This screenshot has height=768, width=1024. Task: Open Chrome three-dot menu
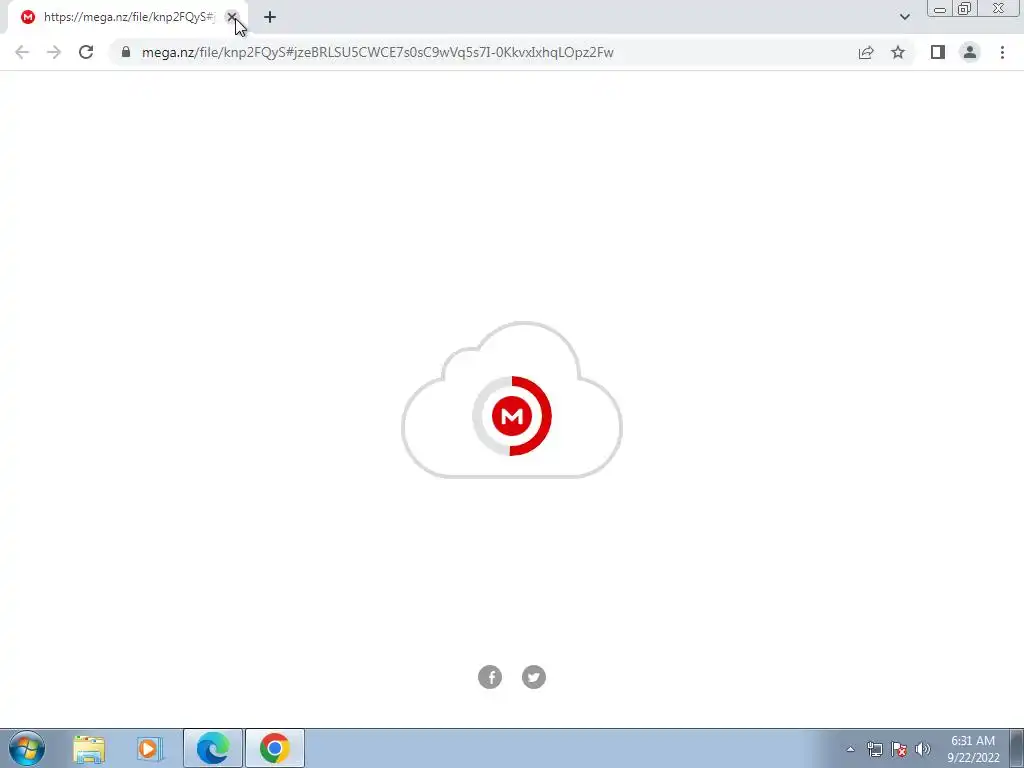tap(1002, 52)
